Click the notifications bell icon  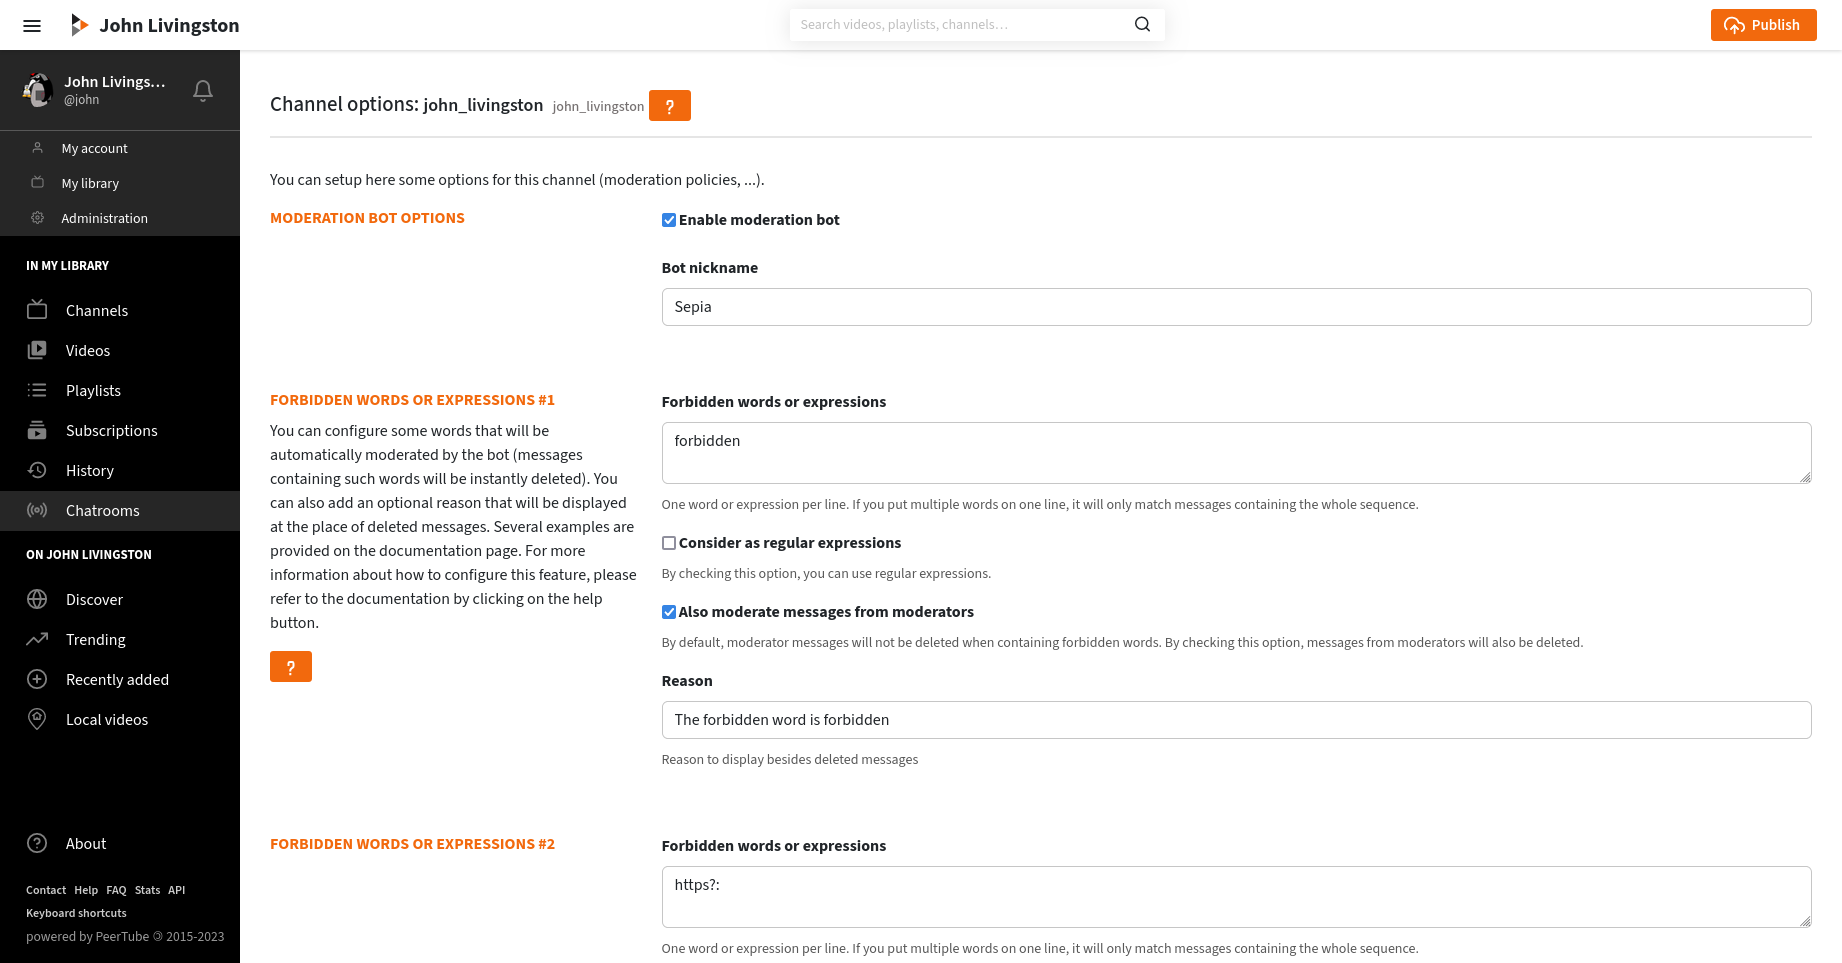[x=203, y=91]
